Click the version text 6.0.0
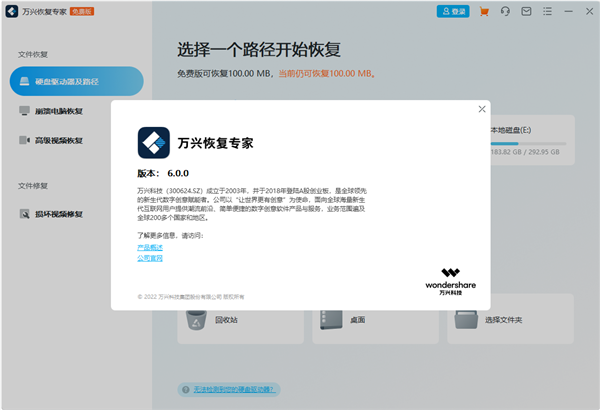This screenshot has height=410, width=600. (178, 173)
